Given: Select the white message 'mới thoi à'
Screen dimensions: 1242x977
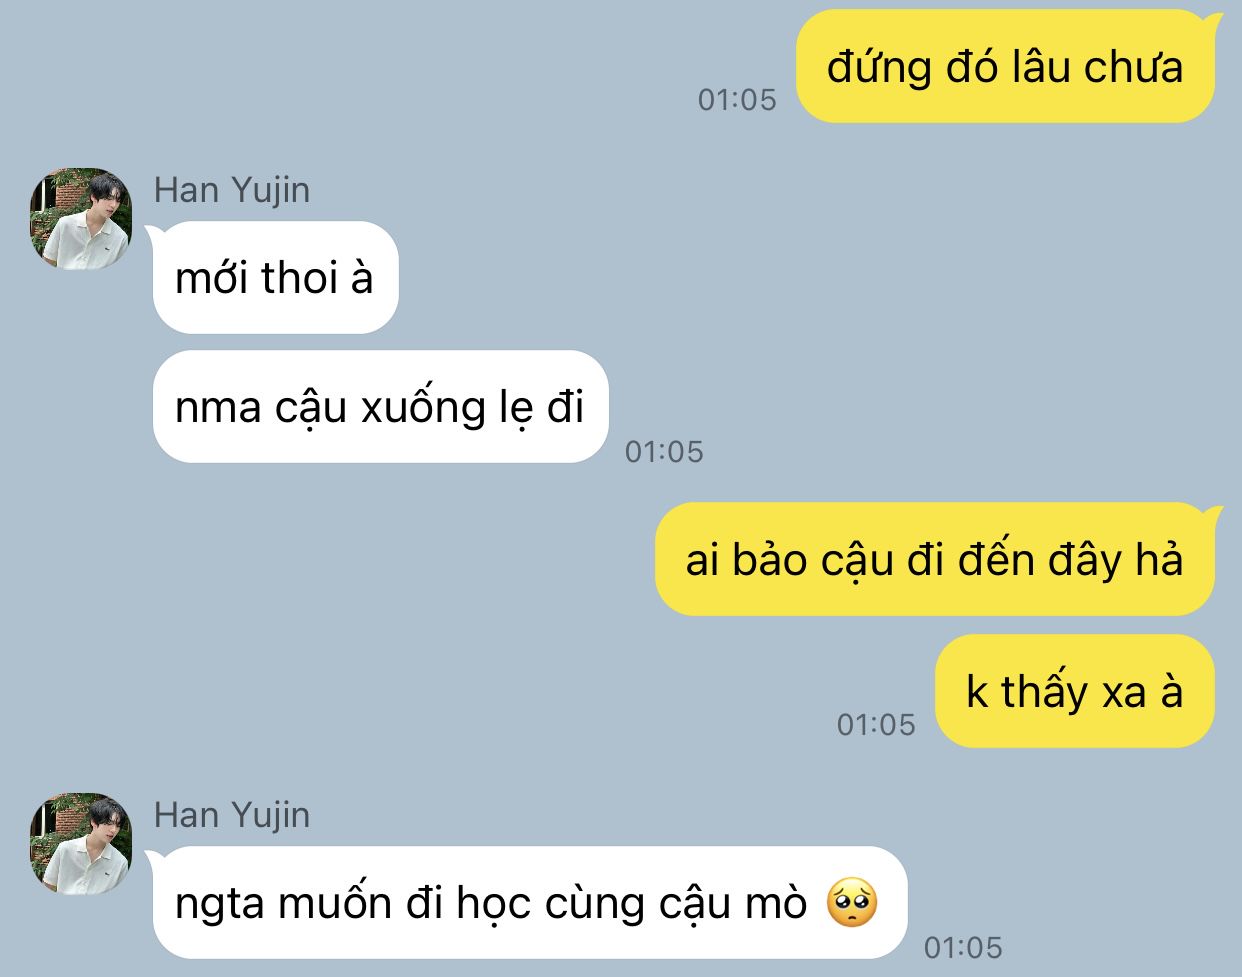Looking at the screenshot, I should (x=276, y=277).
